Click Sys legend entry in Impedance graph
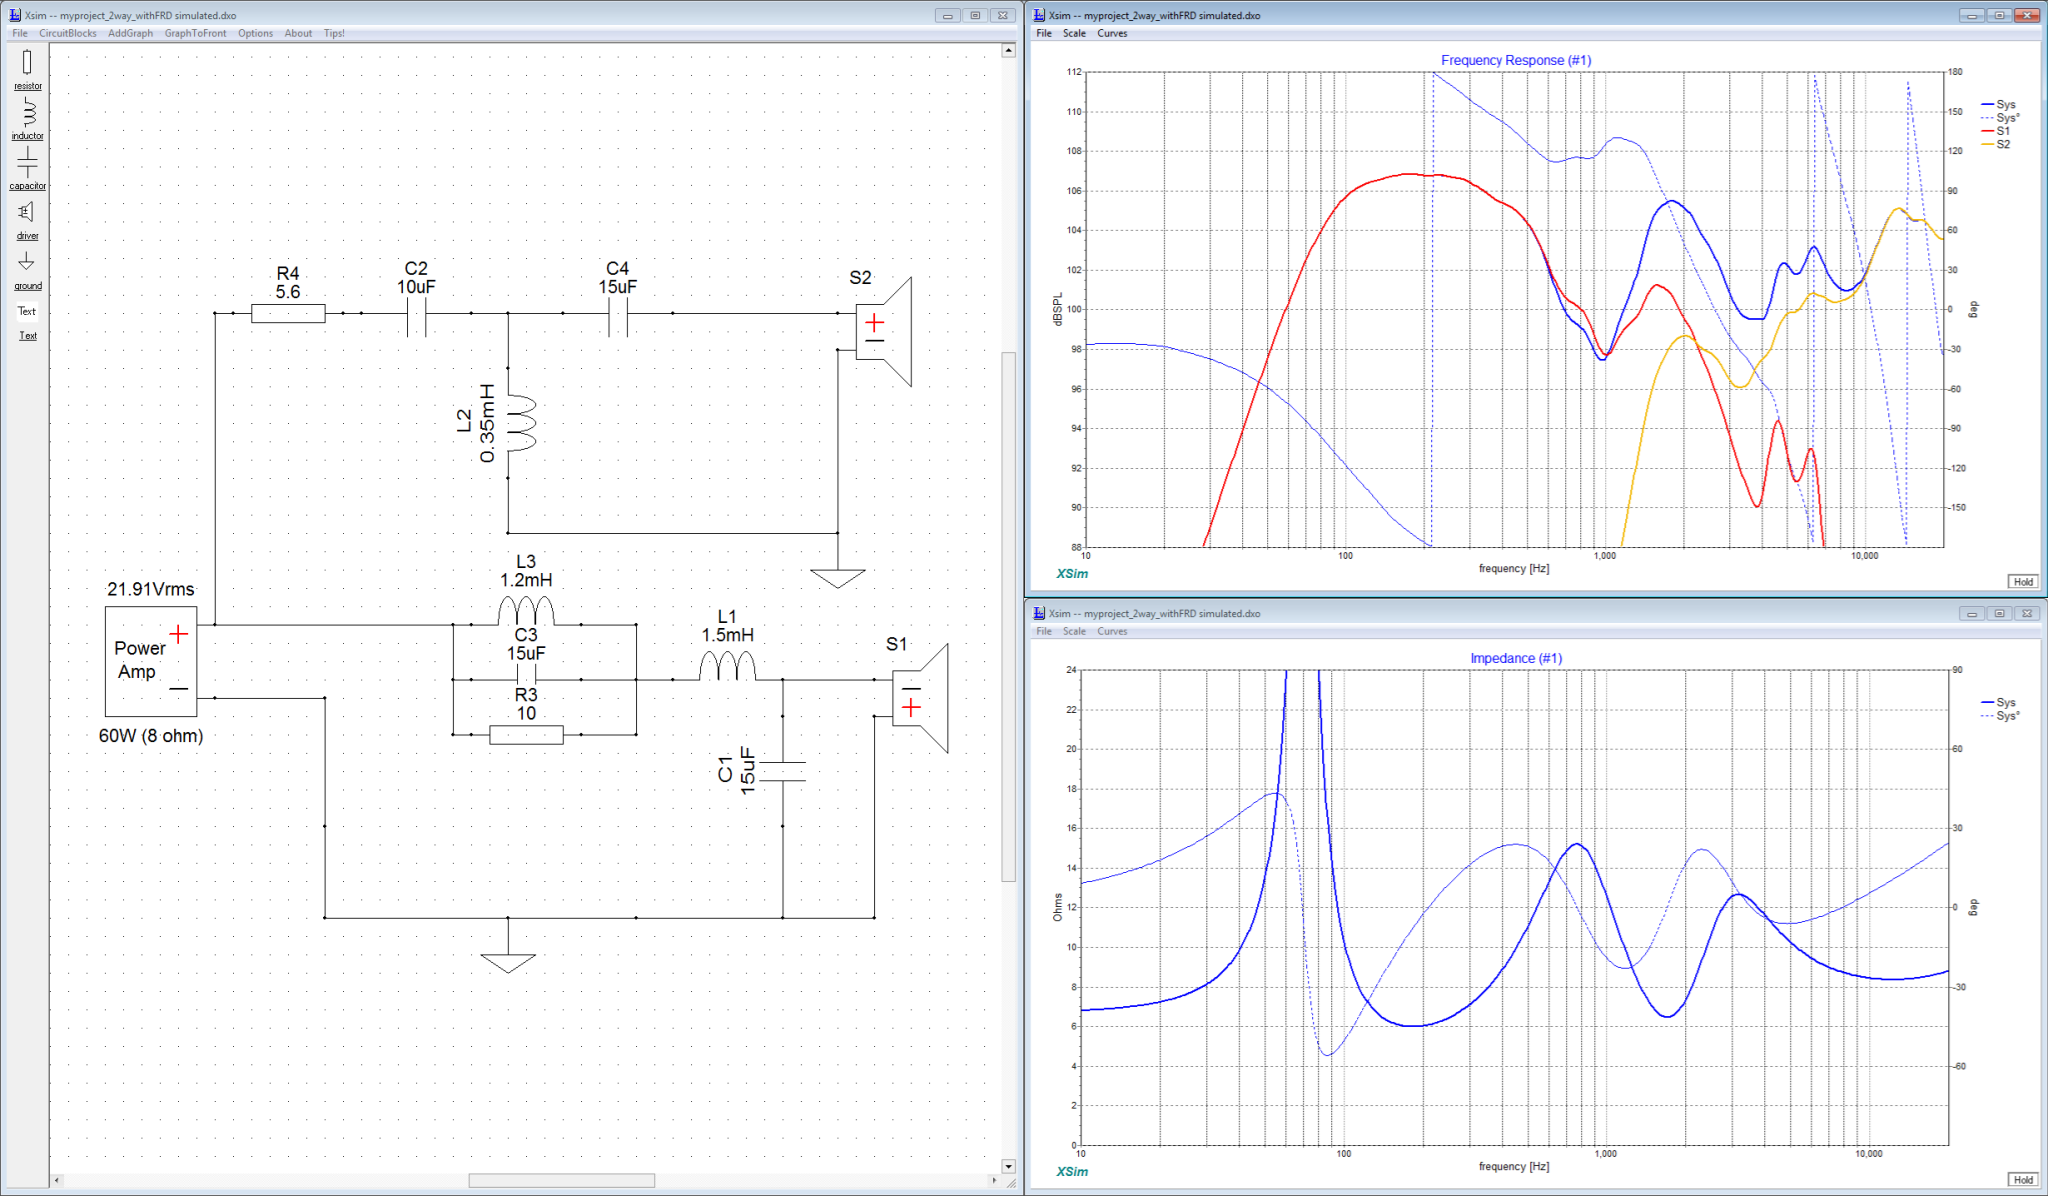2048x1196 pixels. click(1998, 702)
